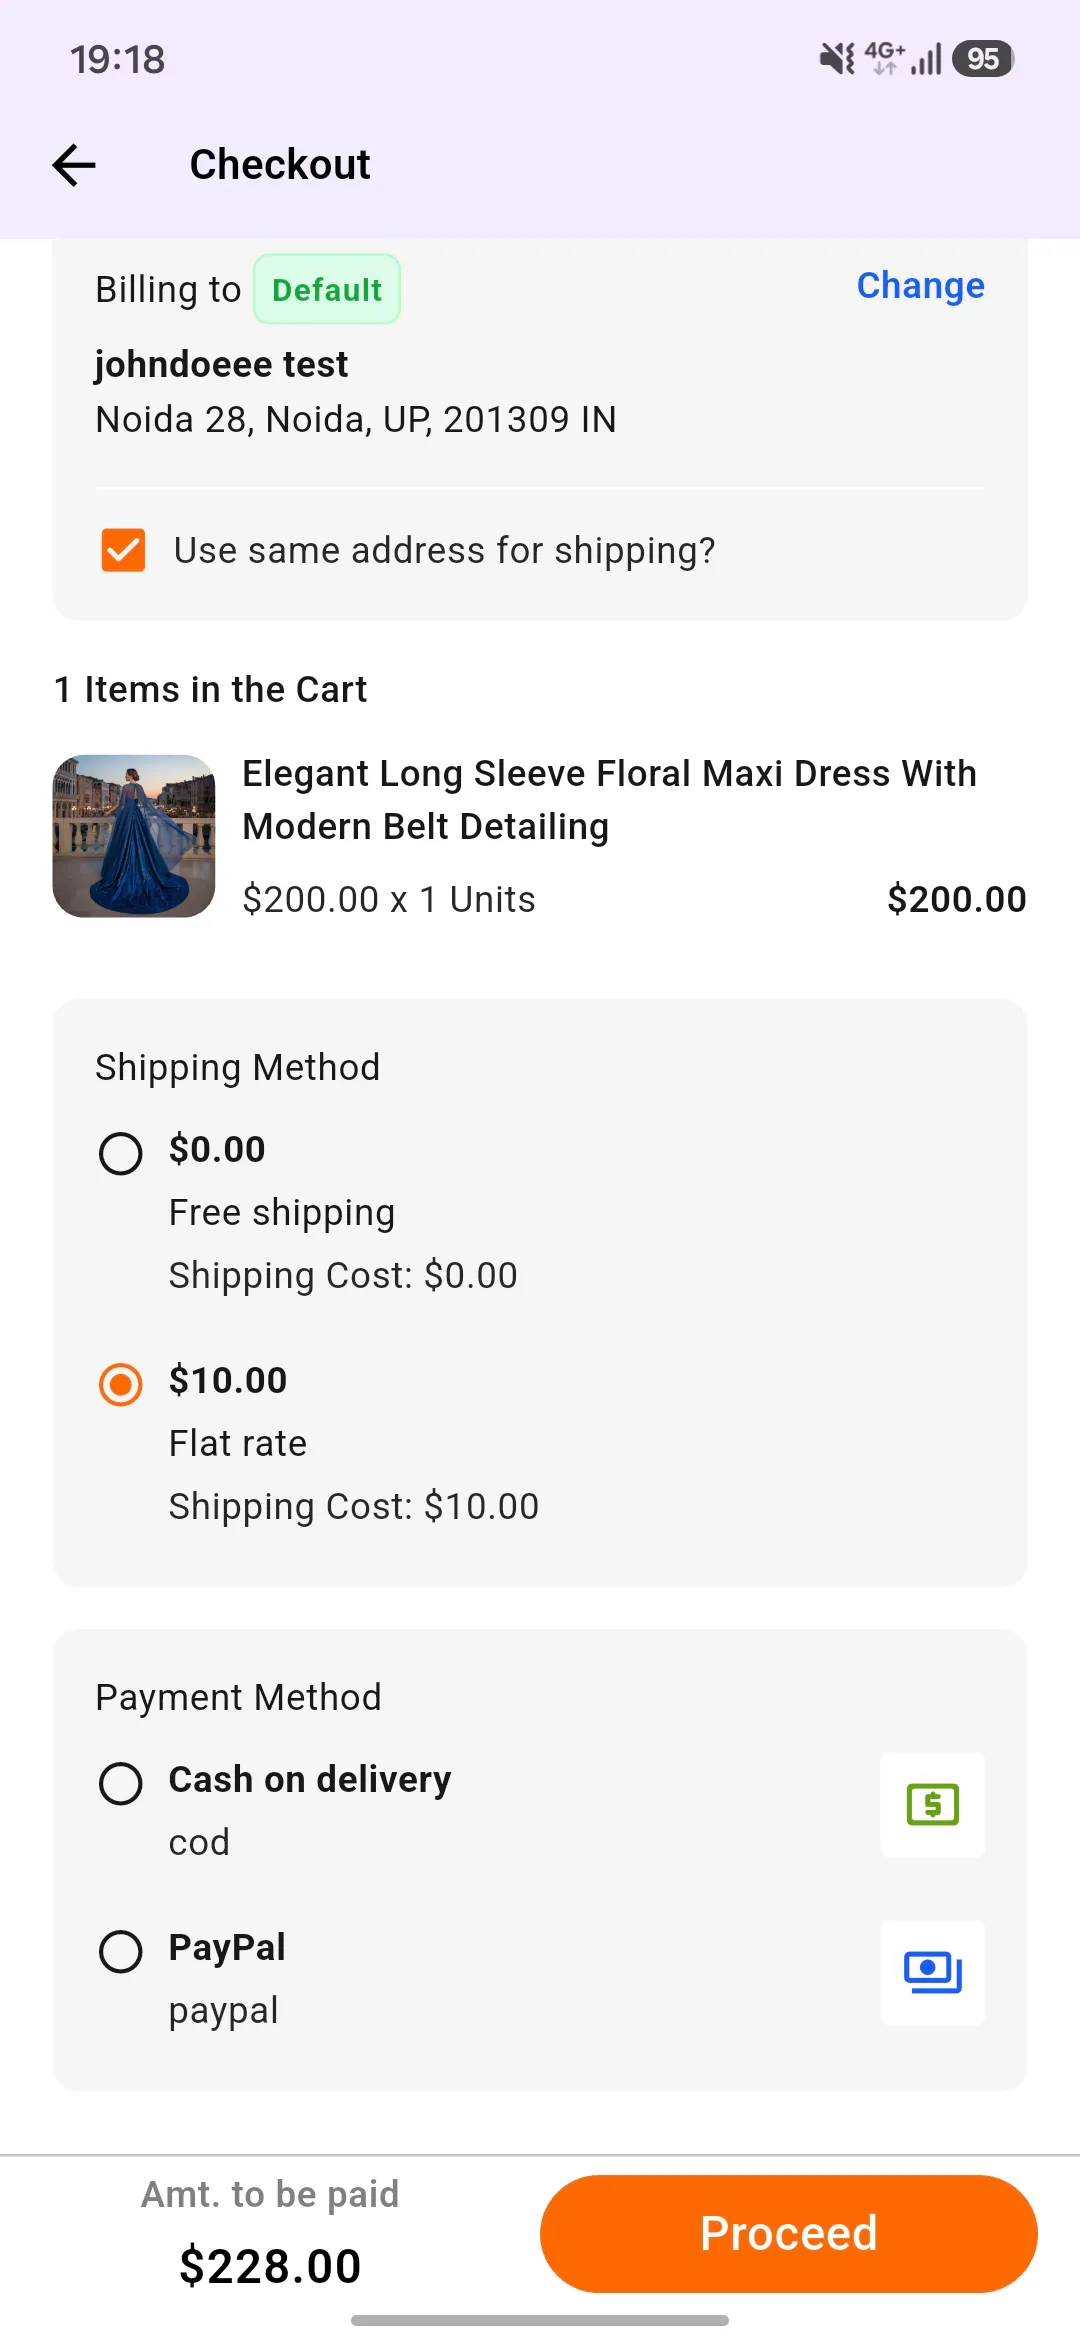Choose PayPal radio button
1080x2340 pixels.
pos(121,1952)
